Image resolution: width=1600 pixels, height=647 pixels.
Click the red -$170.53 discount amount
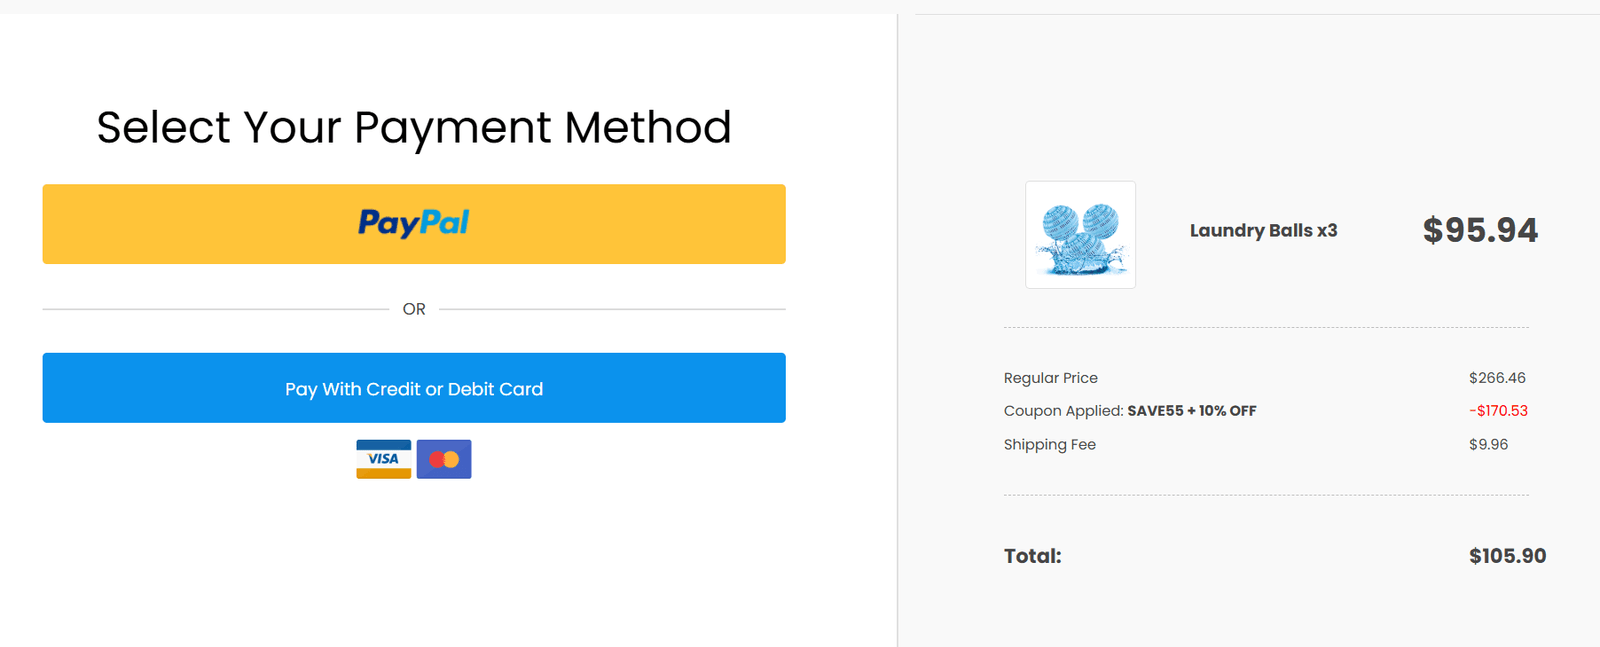[1498, 411]
